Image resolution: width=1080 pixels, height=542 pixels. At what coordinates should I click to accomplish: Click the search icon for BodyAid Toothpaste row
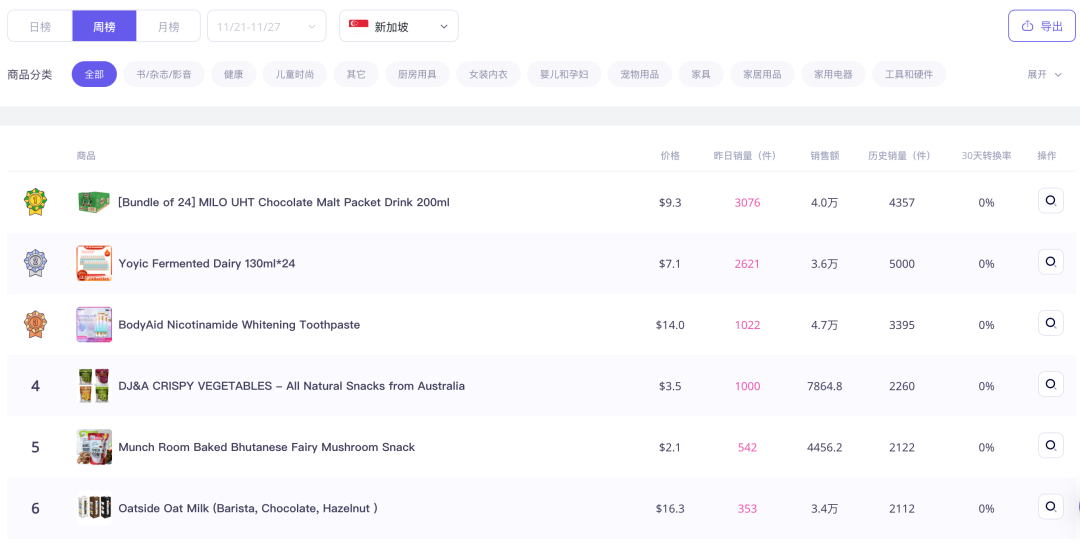tap(1050, 323)
